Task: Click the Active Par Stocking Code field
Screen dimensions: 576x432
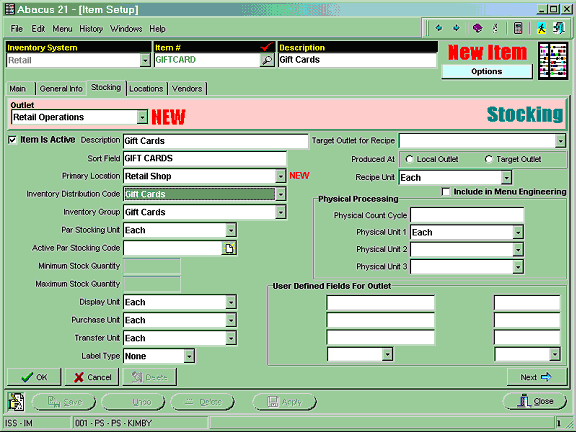Action: pos(173,248)
